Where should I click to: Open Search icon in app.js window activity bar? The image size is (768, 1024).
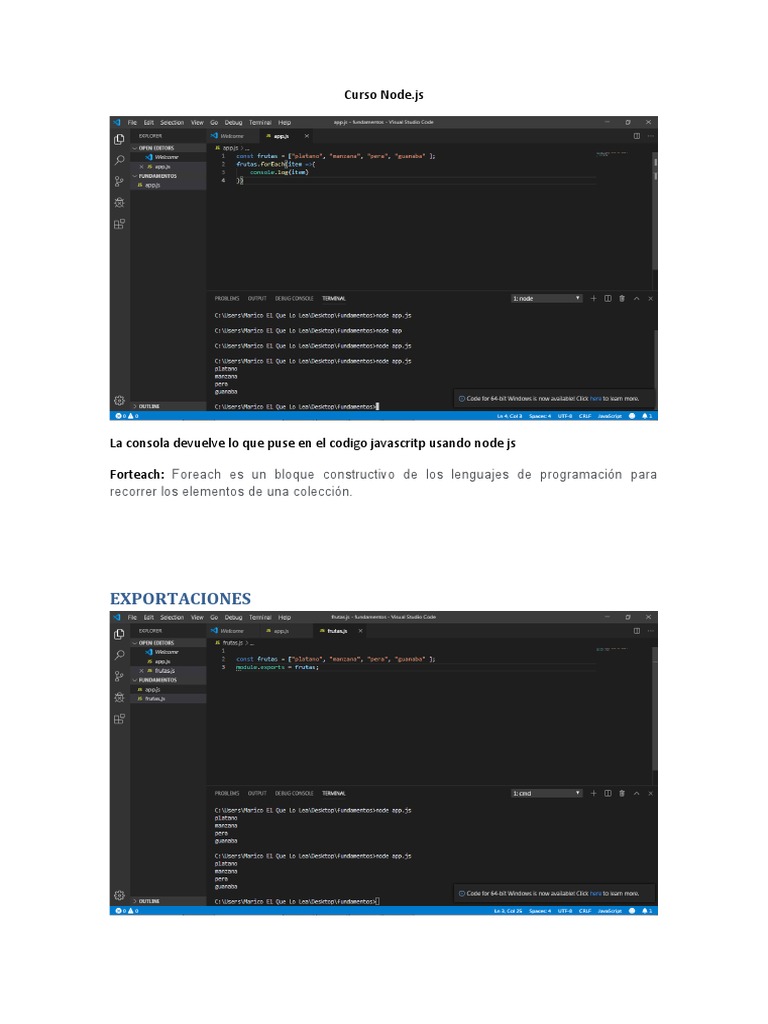click(120, 160)
